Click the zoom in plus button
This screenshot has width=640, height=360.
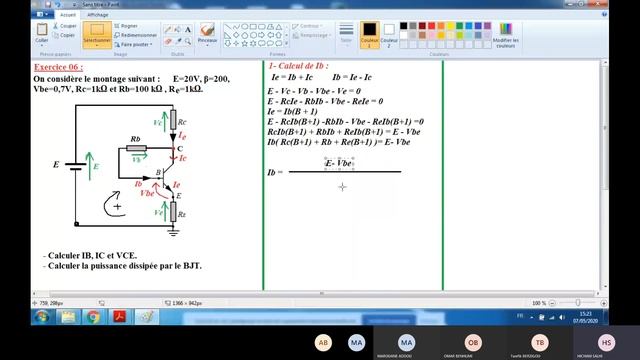pyautogui.click(x=604, y=303)
